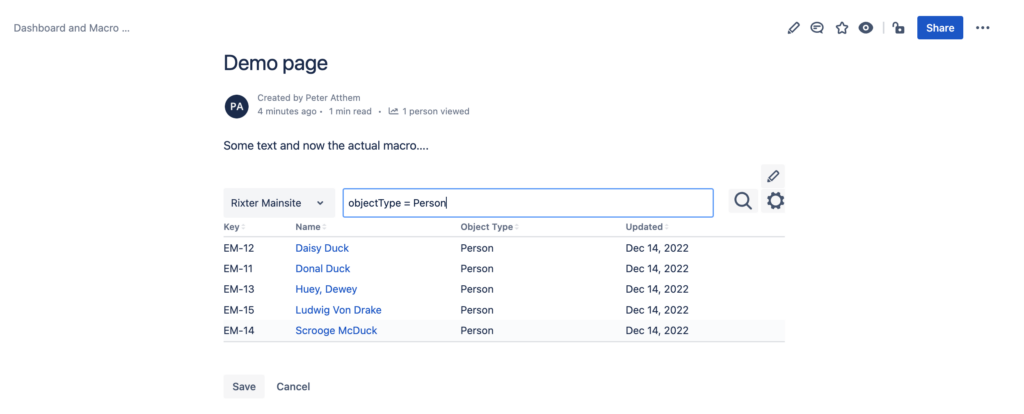Sort table by Name column

[310, 227]
